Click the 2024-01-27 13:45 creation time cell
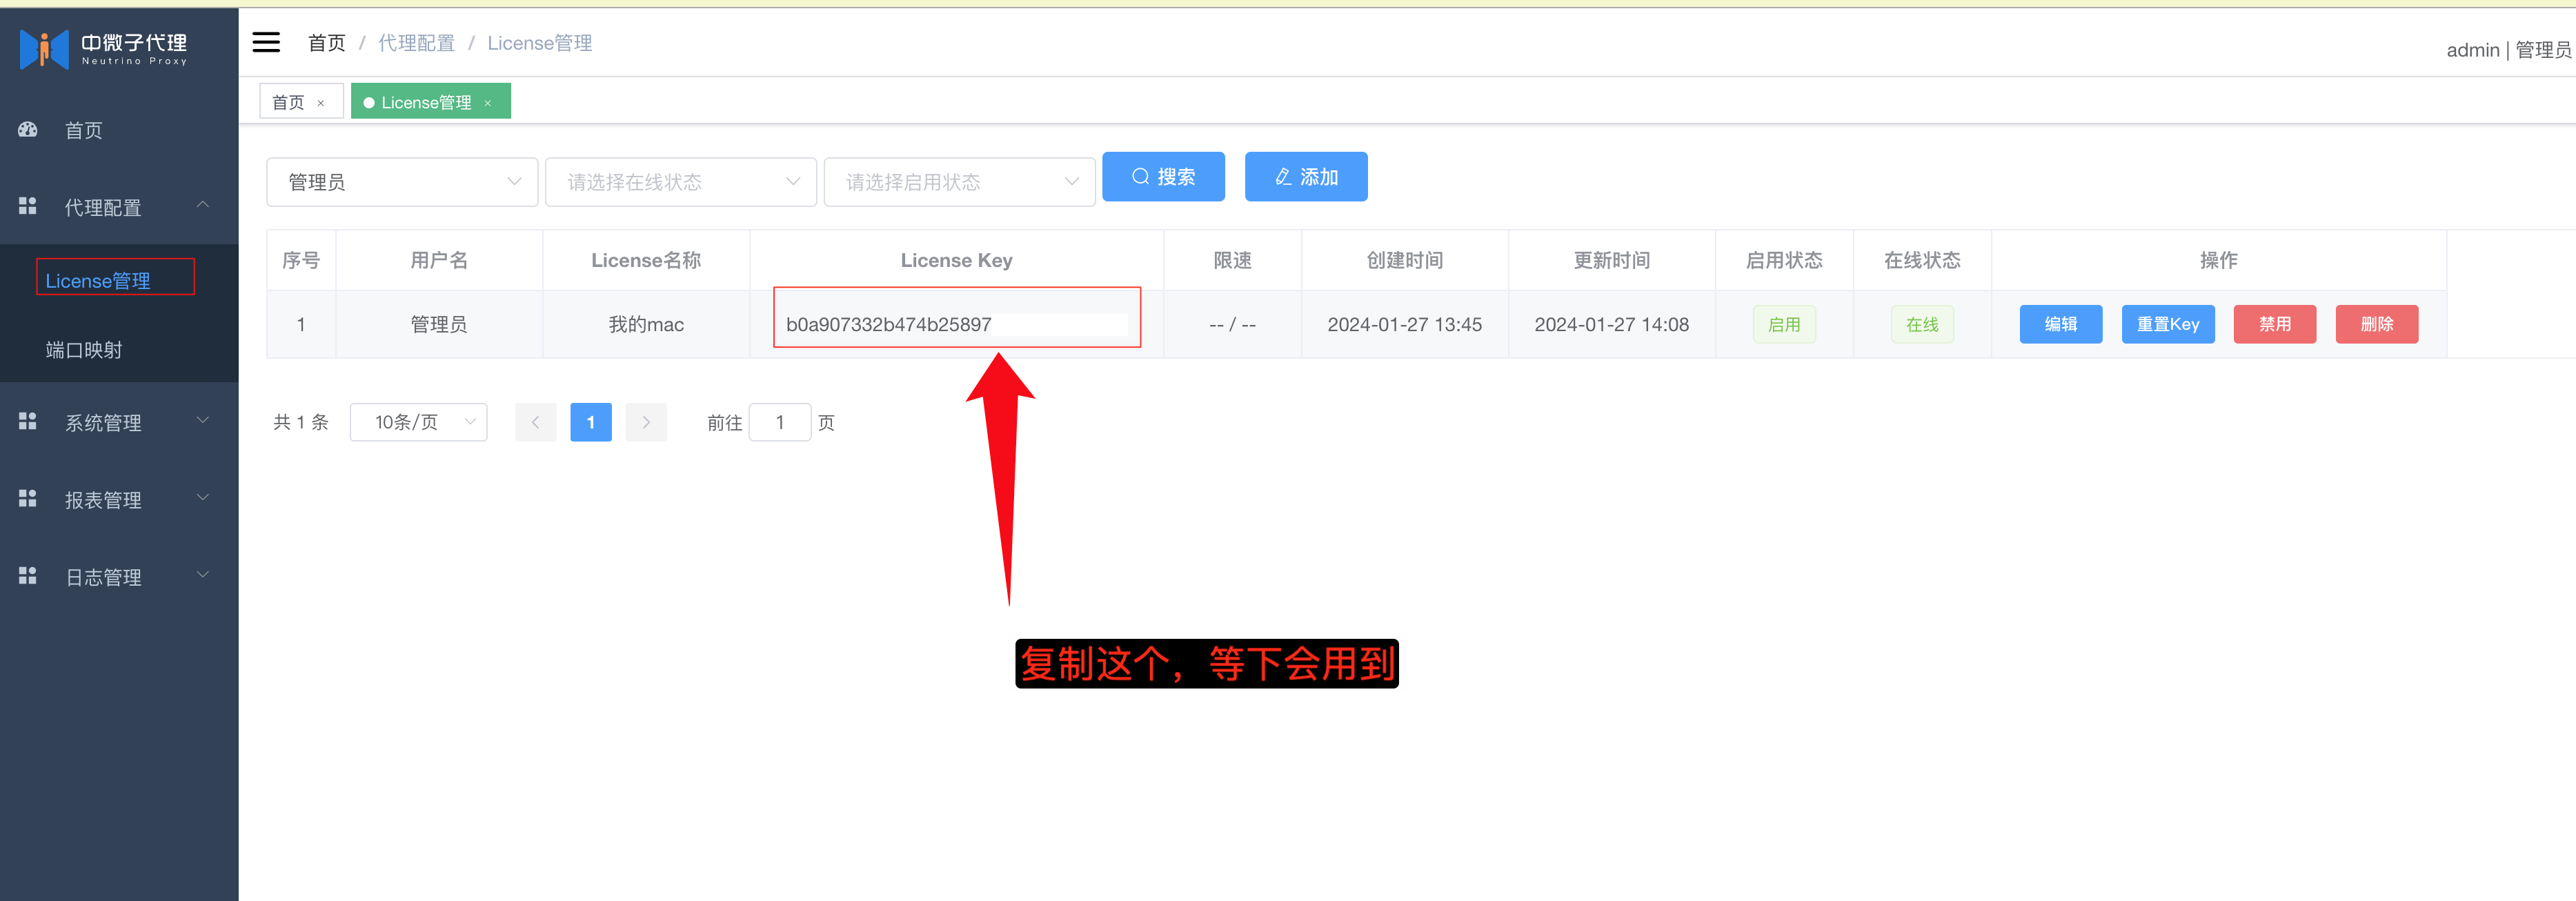Viewport: 2576px width, 901px height. (1405, 324)
